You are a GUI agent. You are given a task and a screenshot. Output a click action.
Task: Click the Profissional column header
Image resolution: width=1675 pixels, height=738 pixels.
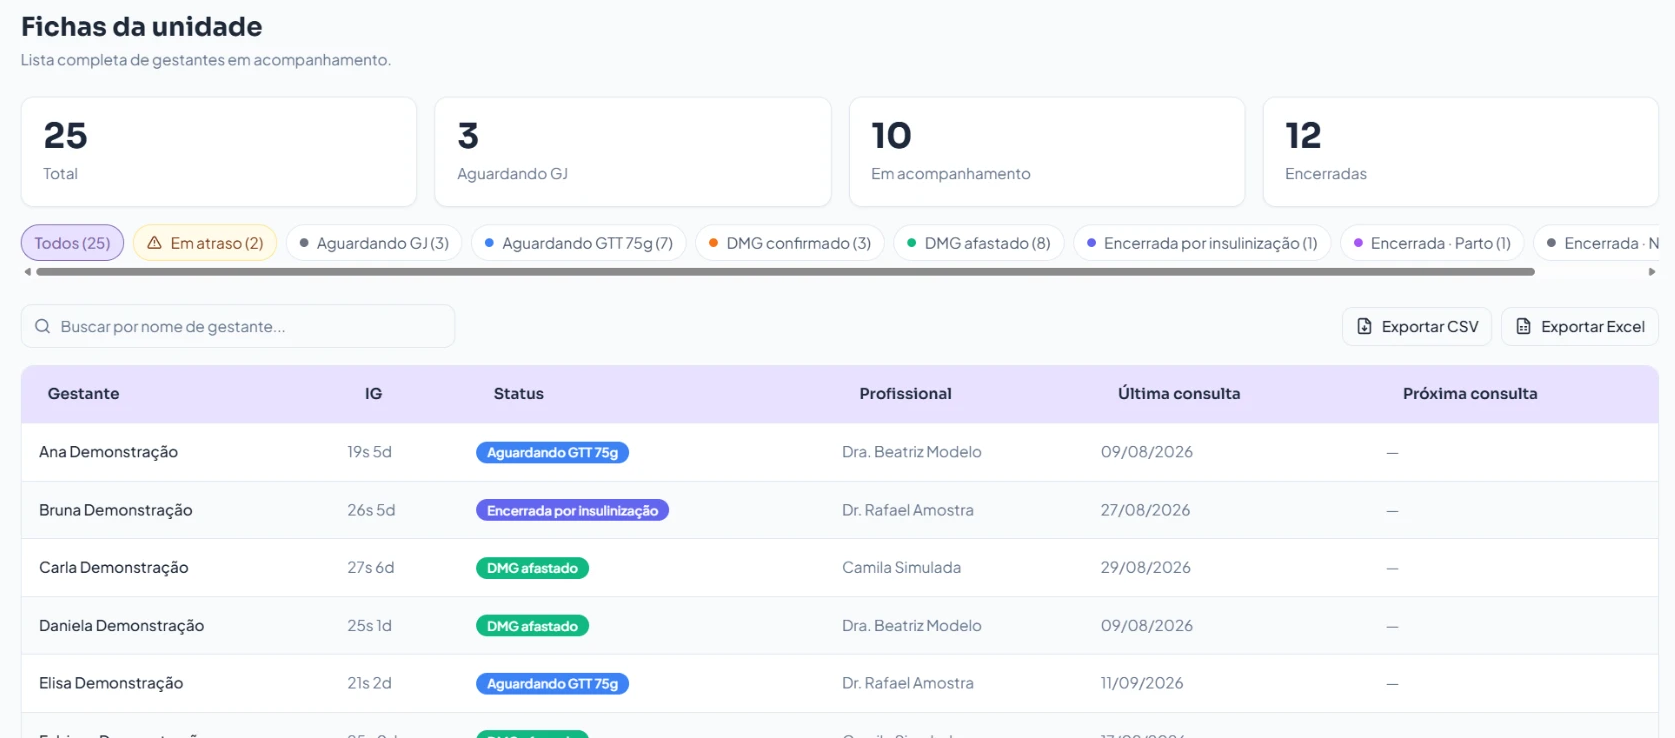[905, 394]
